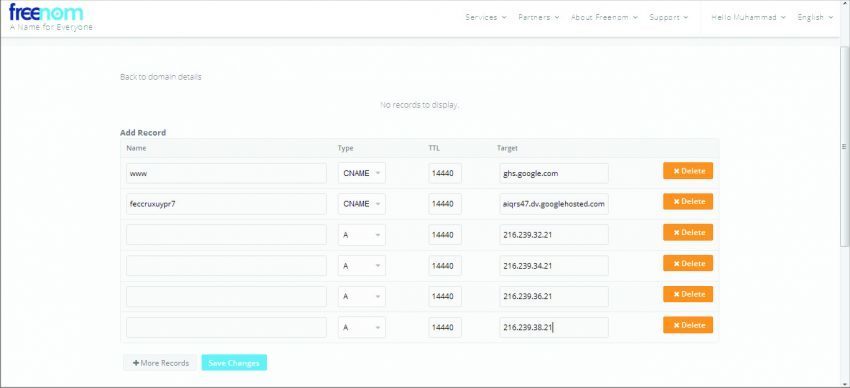Delete the A record for 216.239.32.21
The image size is (850, 388).
(x=688, y=232)
